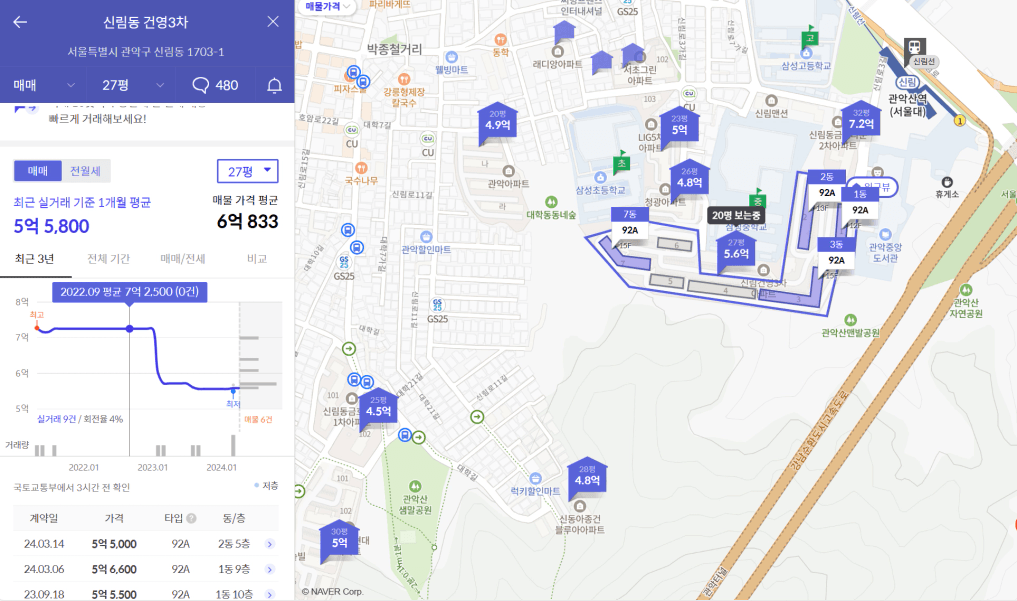Click the 관악중앙도서관 library icon
The image size is (1017, 601).
(885, 235)
